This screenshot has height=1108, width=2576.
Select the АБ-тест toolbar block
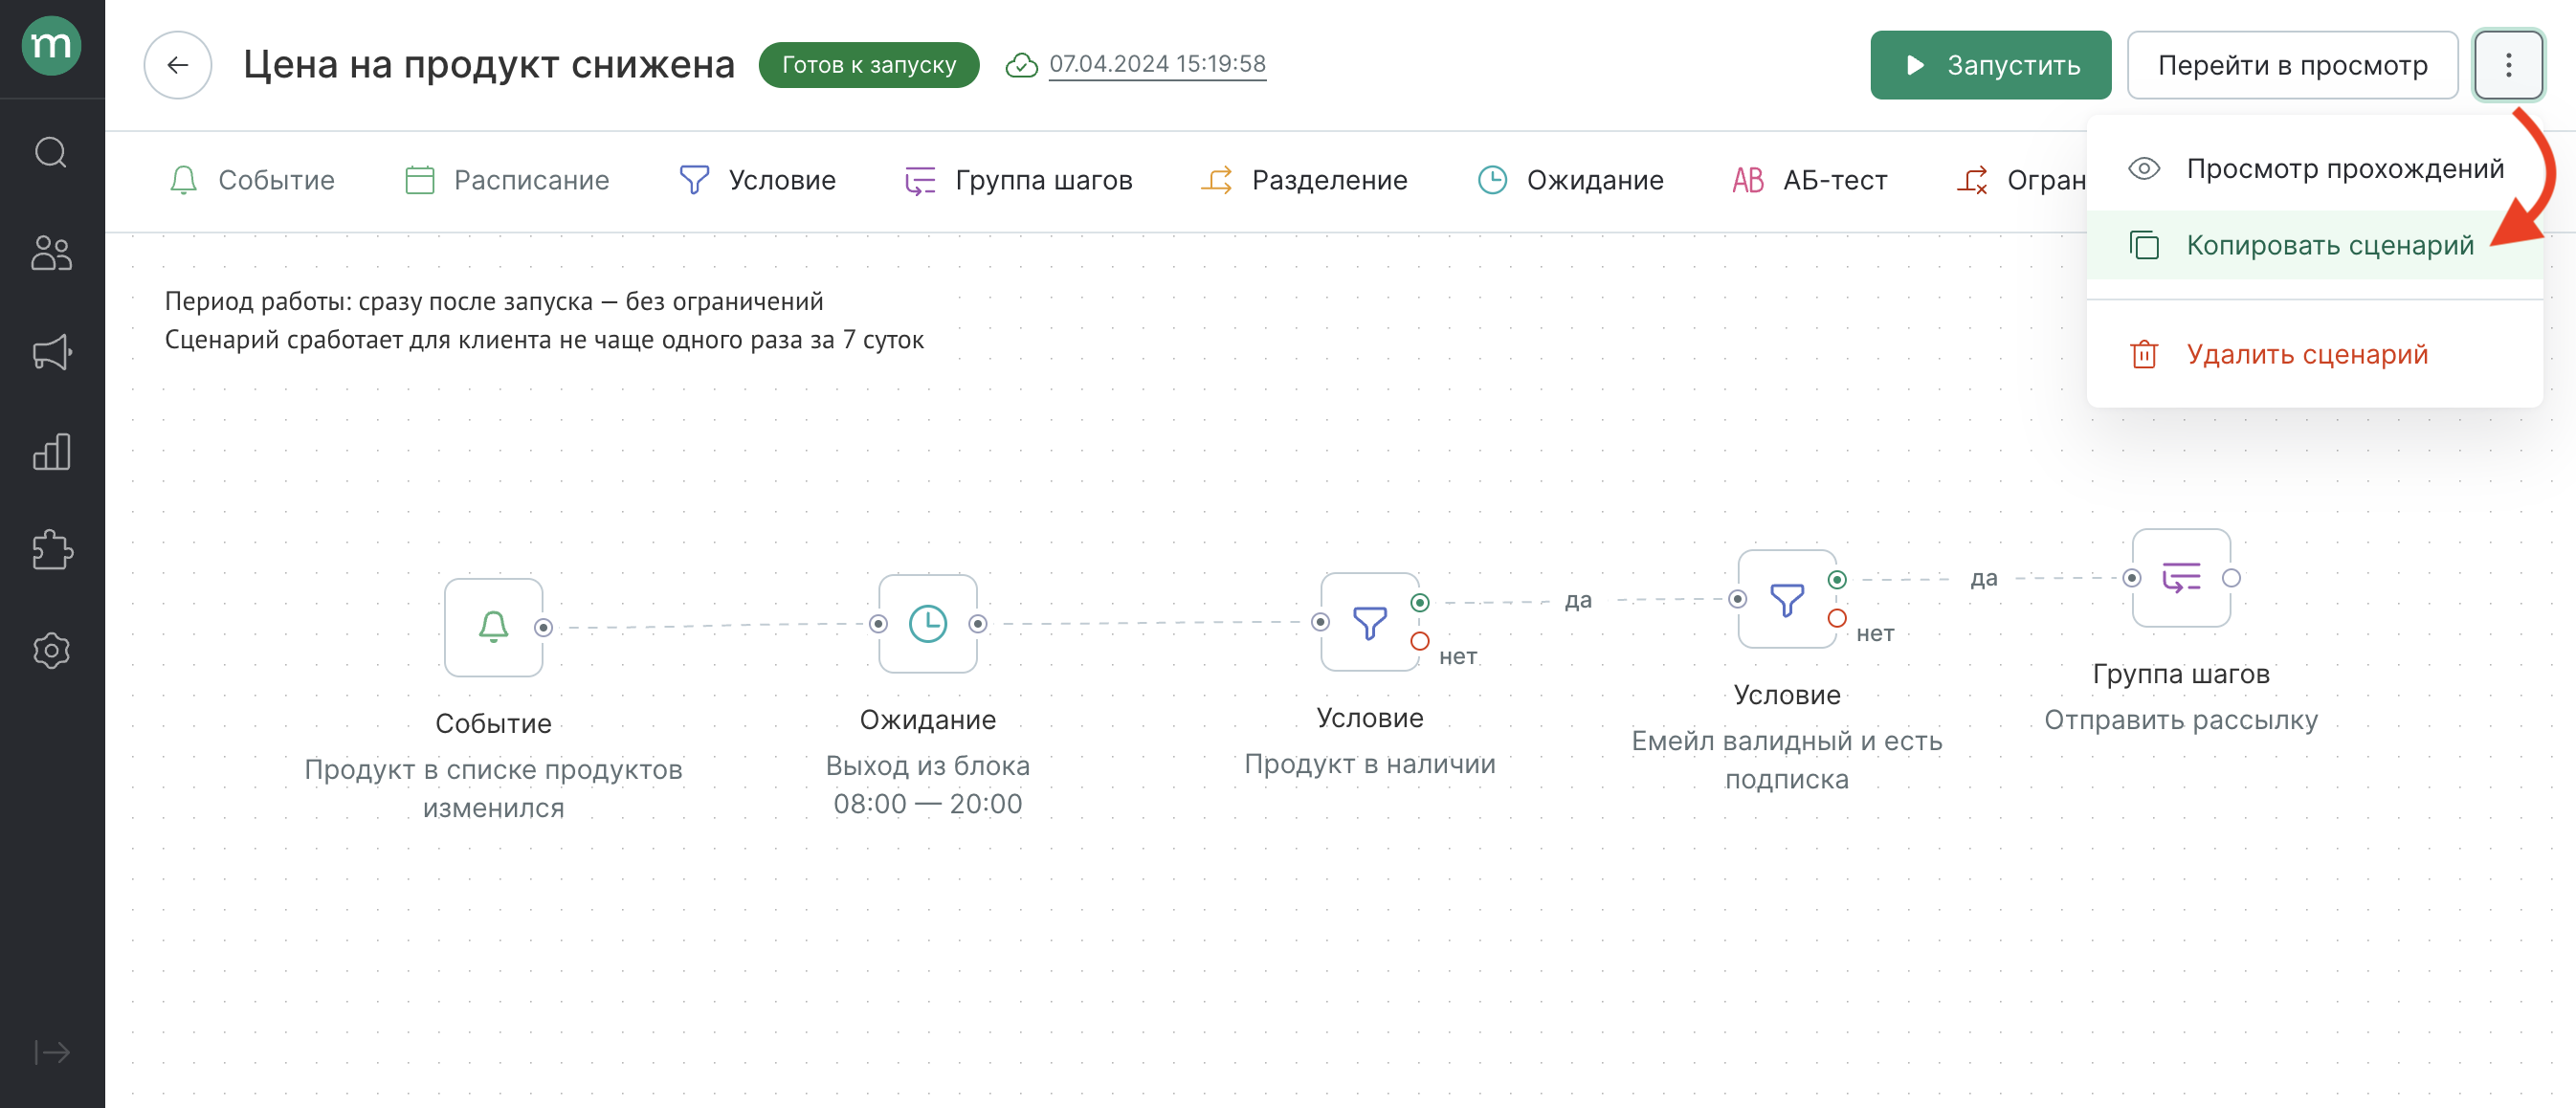[x=1810, y=180]
